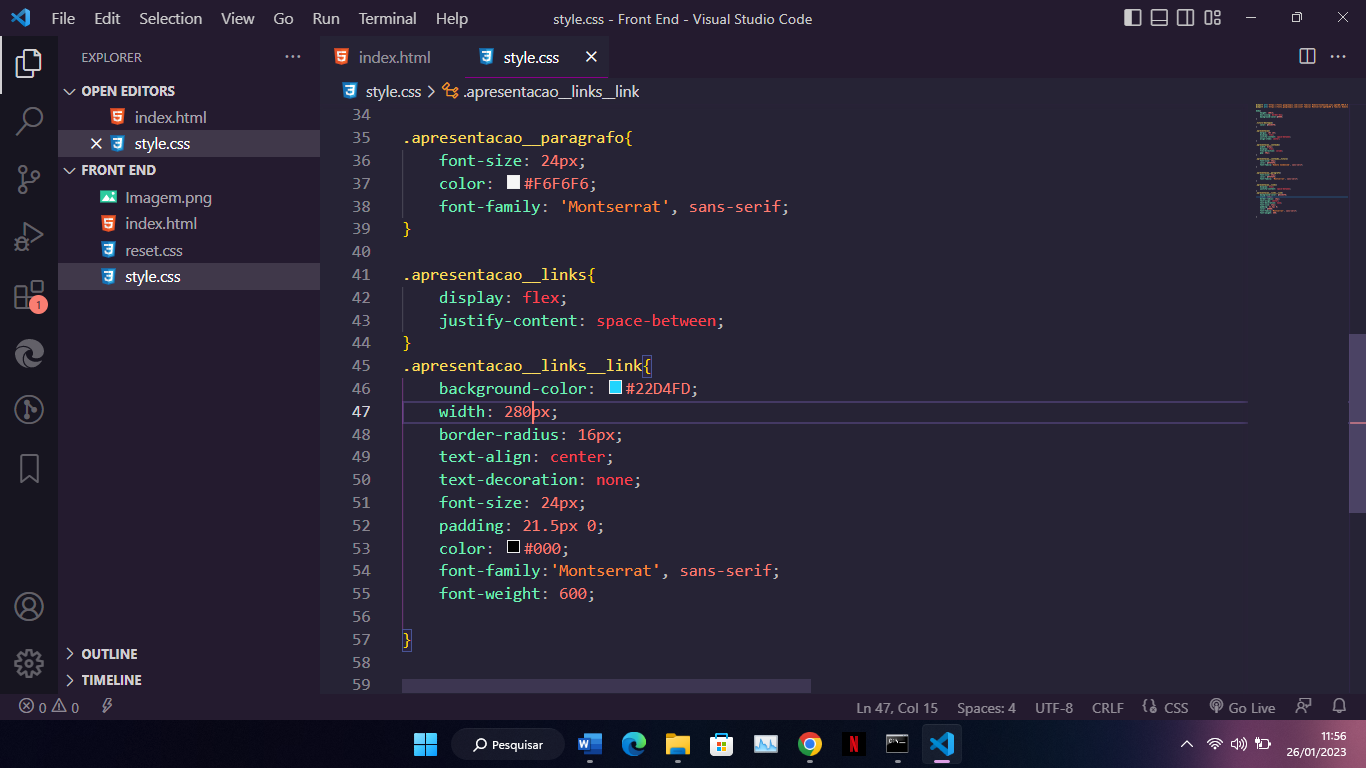Screen dimensions: 1366x768
Task: Close the style.css editor tab
Action: [591, 57]
